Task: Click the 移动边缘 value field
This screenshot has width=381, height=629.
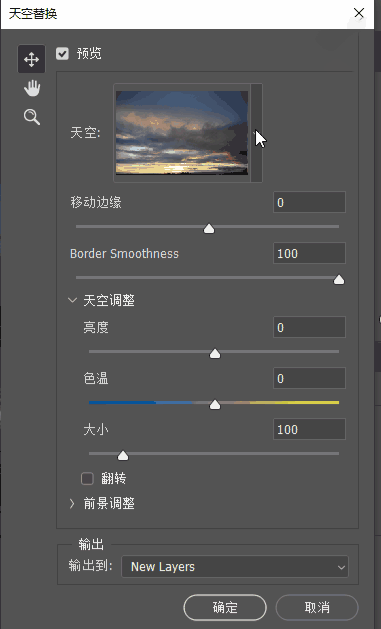Action: coord(309,202)
